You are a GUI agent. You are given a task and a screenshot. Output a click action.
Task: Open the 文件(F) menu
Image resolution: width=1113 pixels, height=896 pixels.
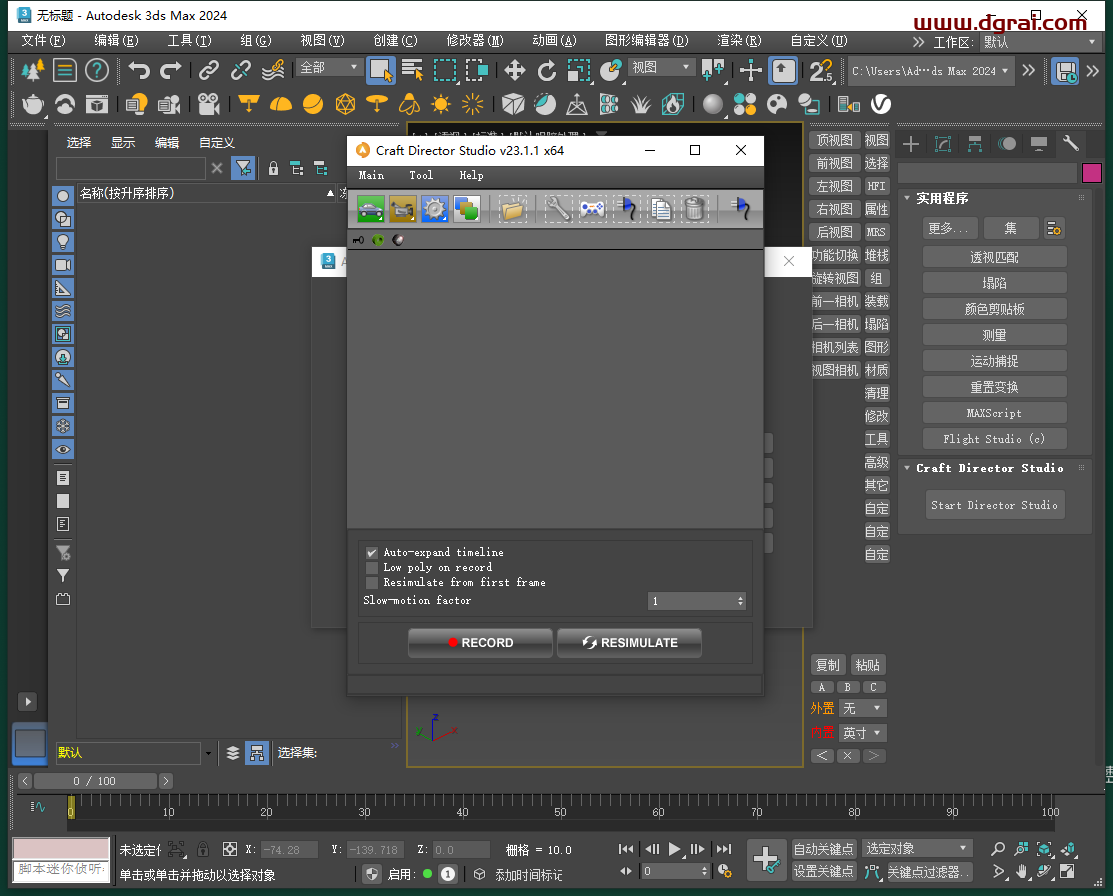pos(43,40)
